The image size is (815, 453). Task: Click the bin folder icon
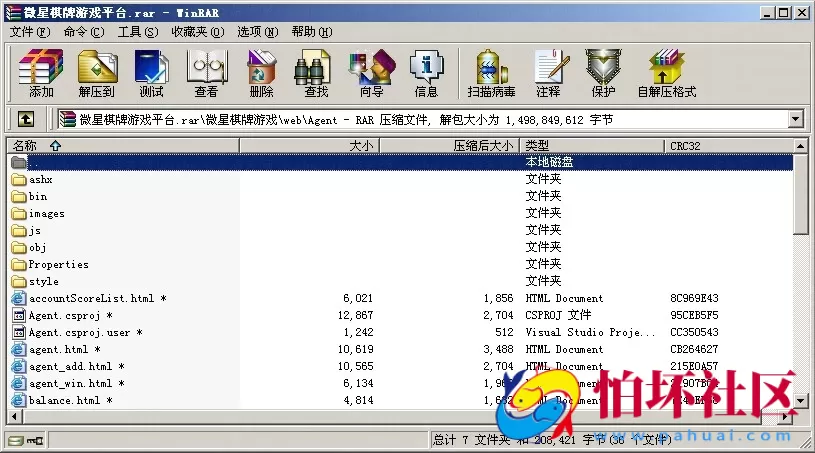(x=19, y=197)
